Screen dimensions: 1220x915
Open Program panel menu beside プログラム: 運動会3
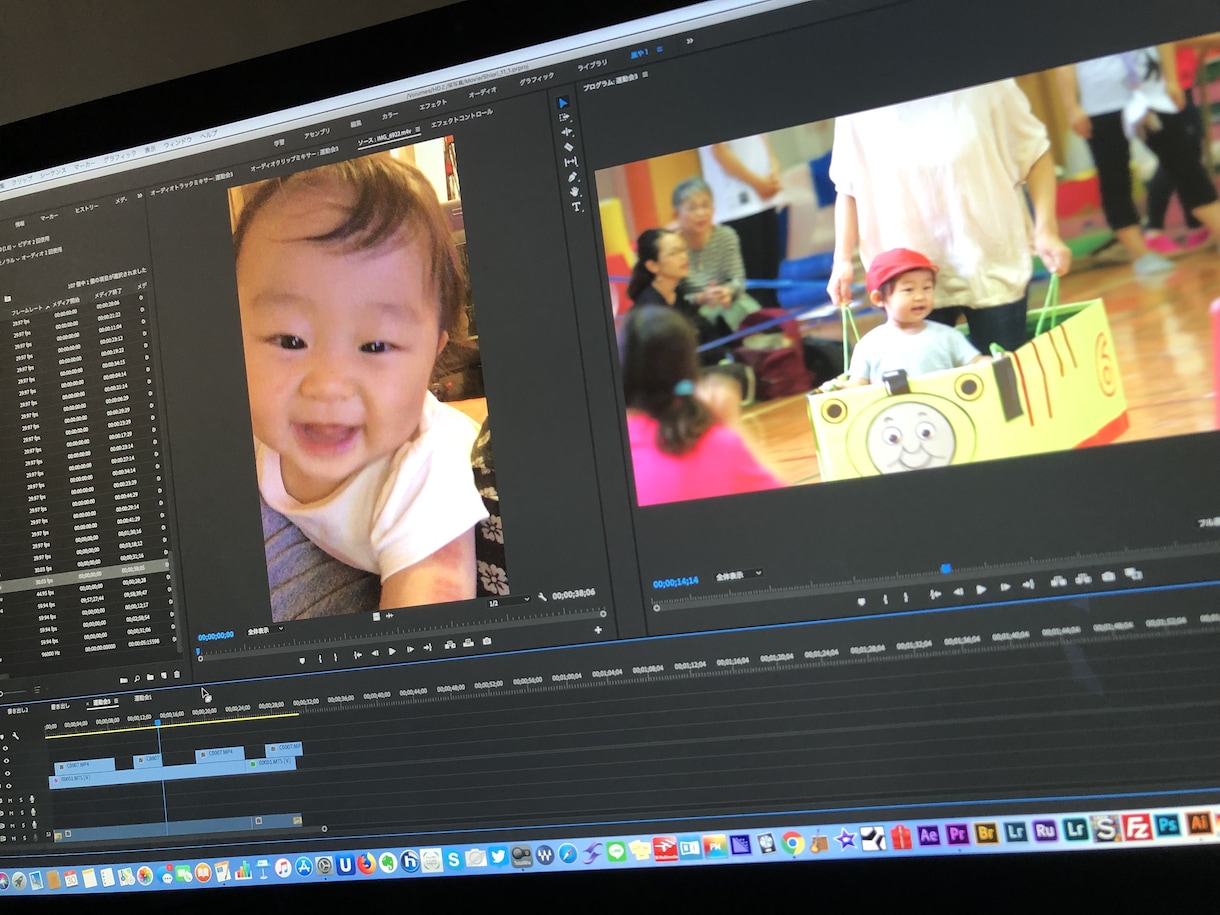(x=645, y=75)
